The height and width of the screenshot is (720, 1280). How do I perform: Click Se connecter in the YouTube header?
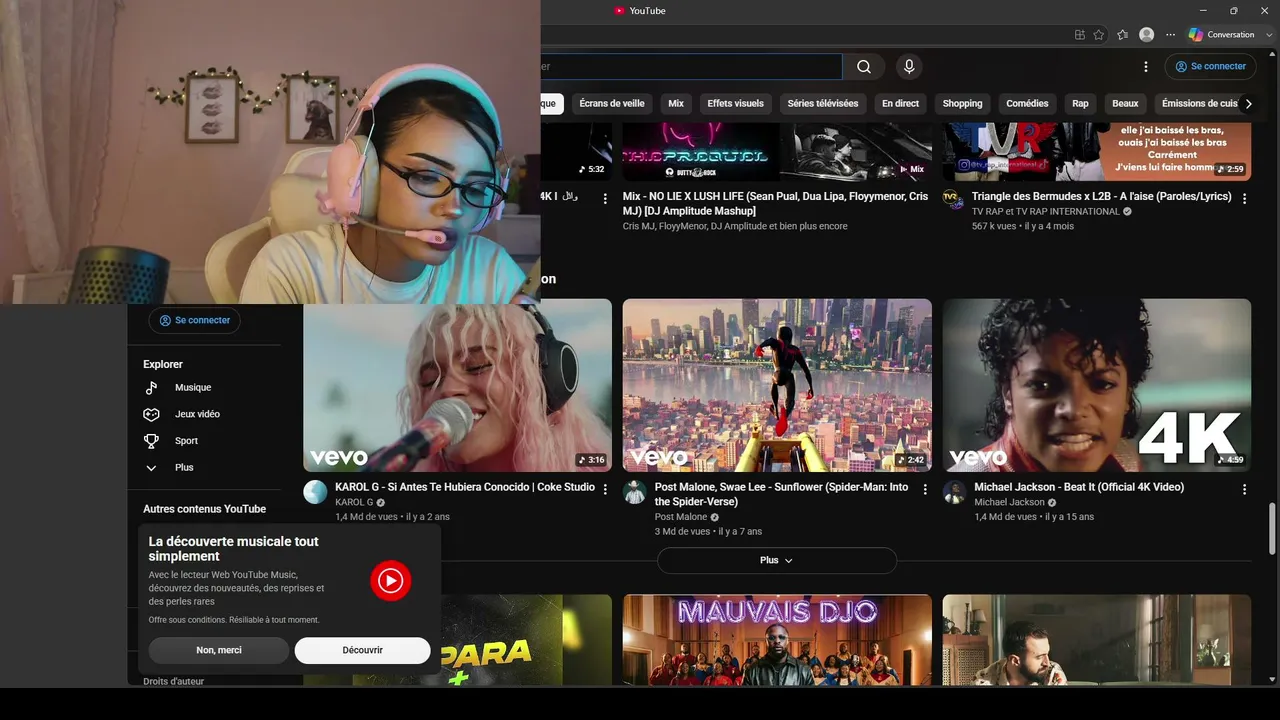point(1210,67)
